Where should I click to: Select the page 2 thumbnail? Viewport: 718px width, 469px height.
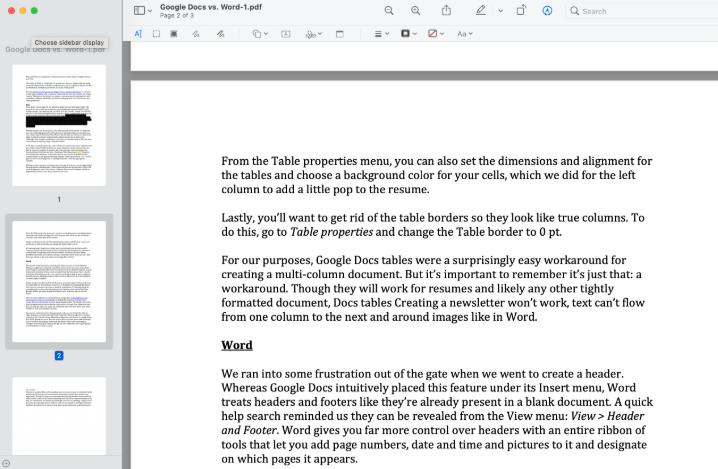point(59,281)
